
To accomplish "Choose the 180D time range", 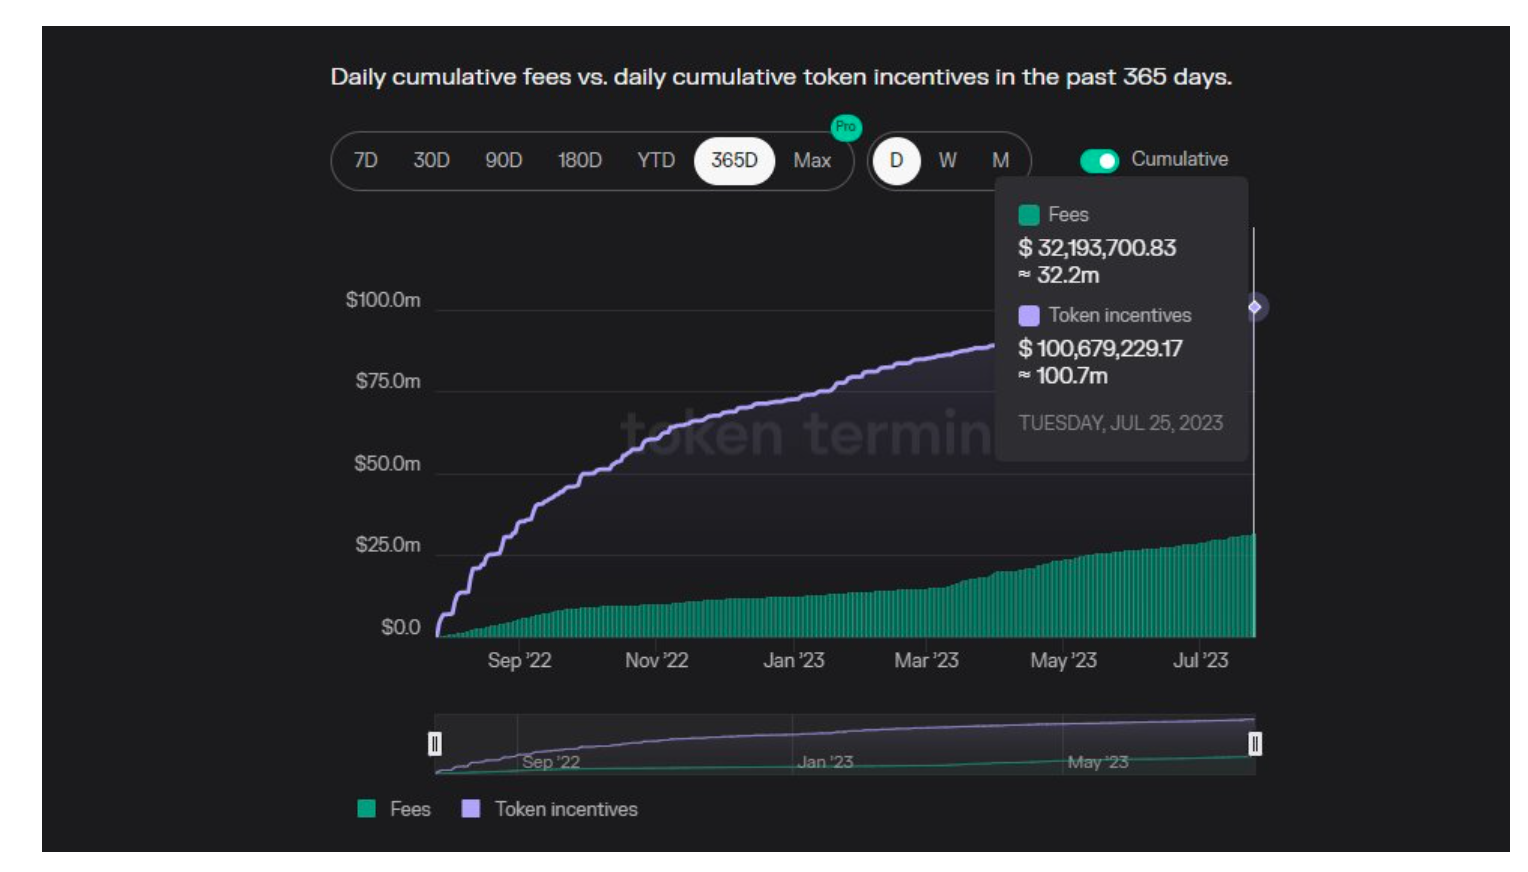I will click(580, 160).
